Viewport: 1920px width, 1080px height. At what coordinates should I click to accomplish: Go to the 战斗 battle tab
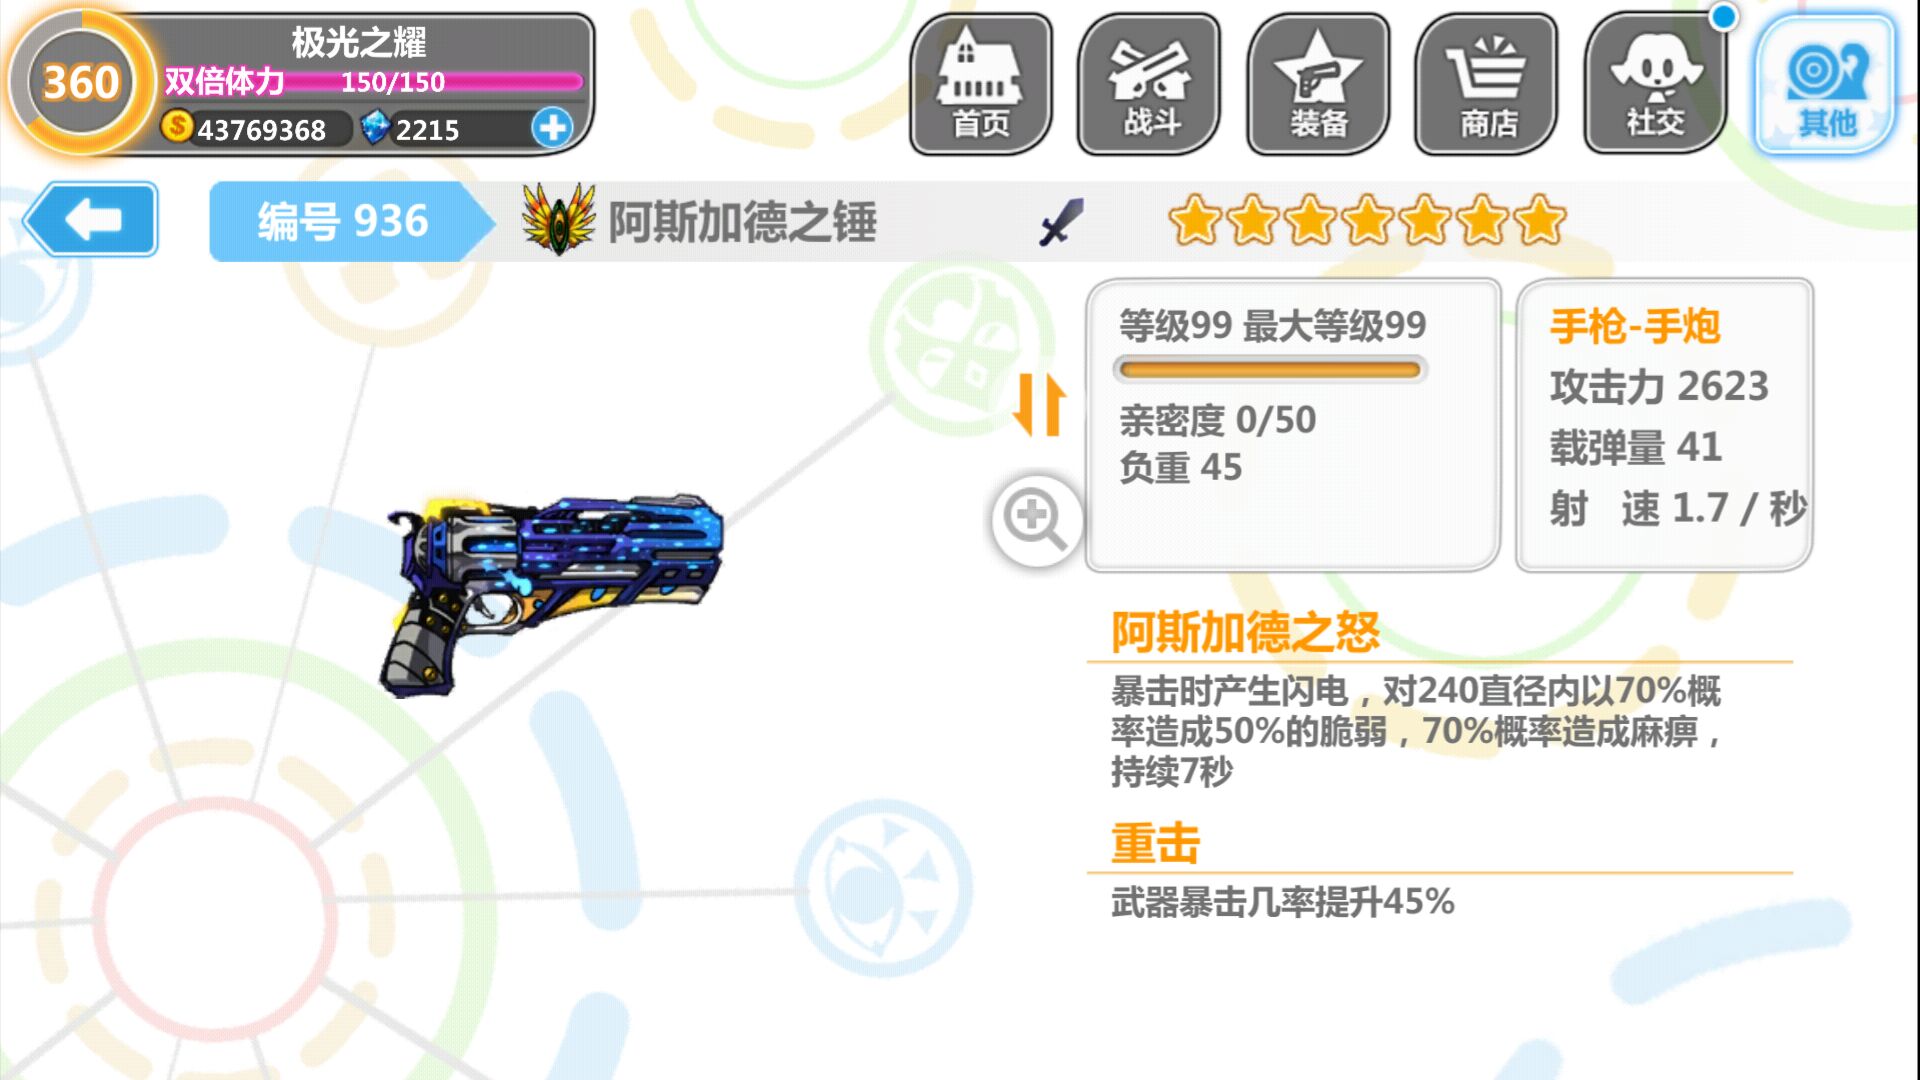pos(1149,85)
